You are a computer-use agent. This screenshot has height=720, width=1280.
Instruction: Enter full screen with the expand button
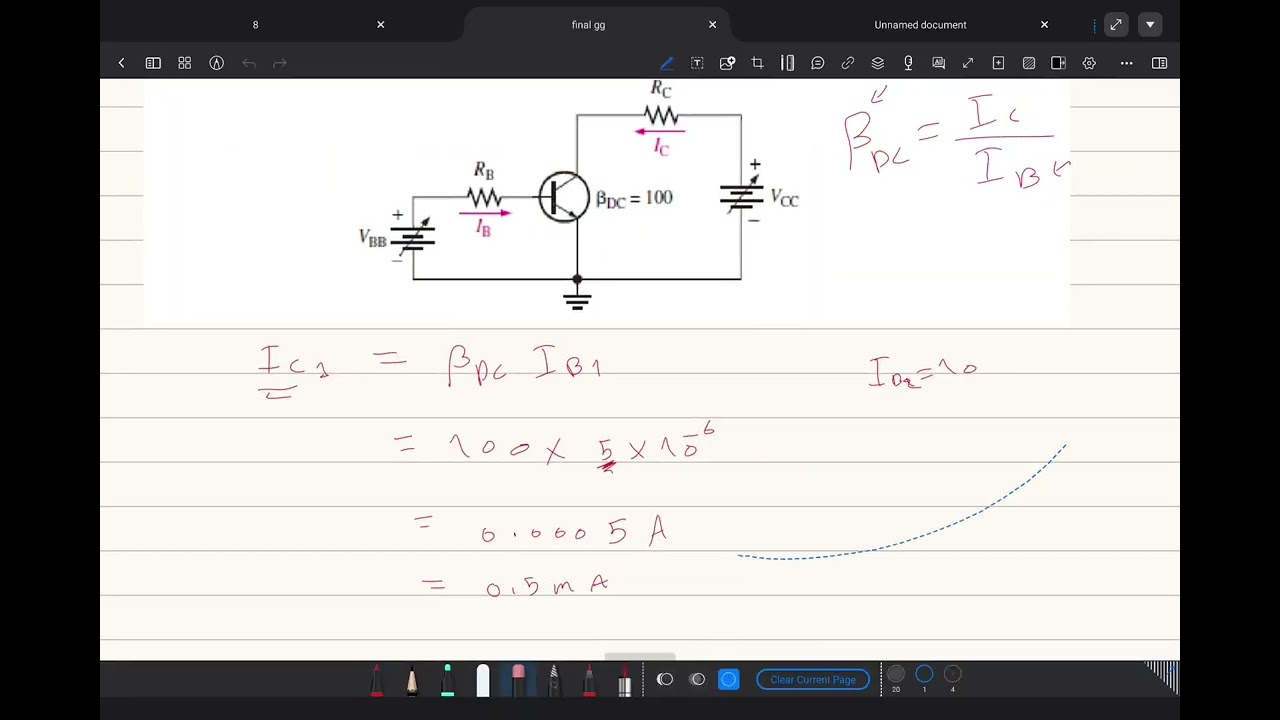pos(1116,24)
